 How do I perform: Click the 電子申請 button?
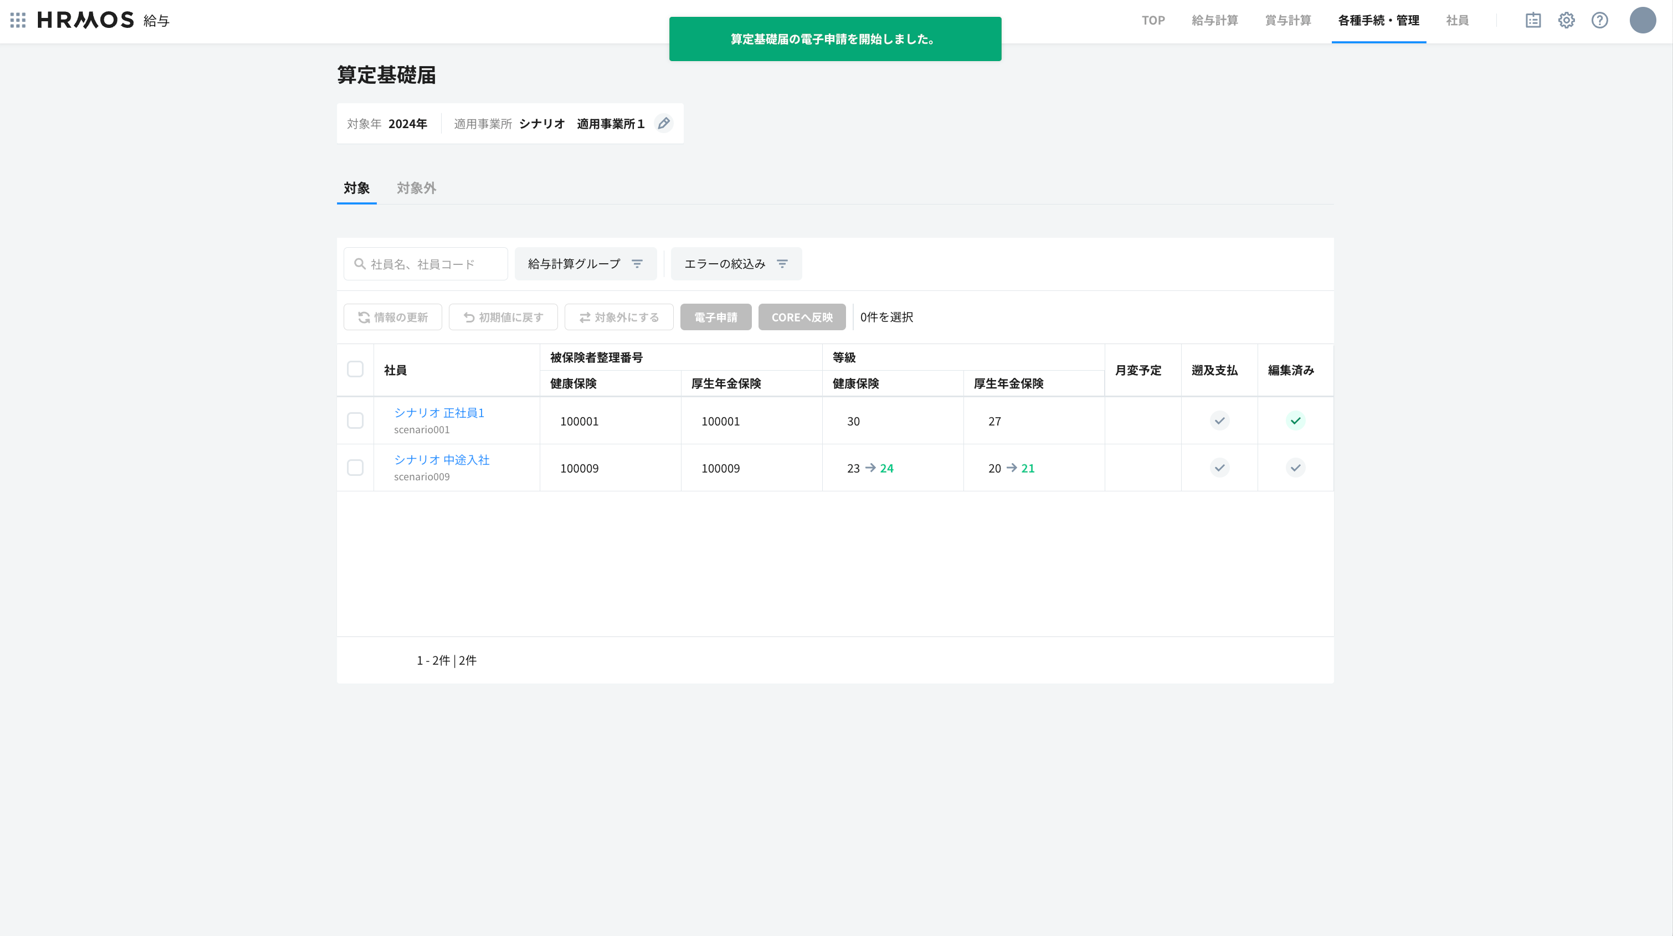click(x=715, y=317)
